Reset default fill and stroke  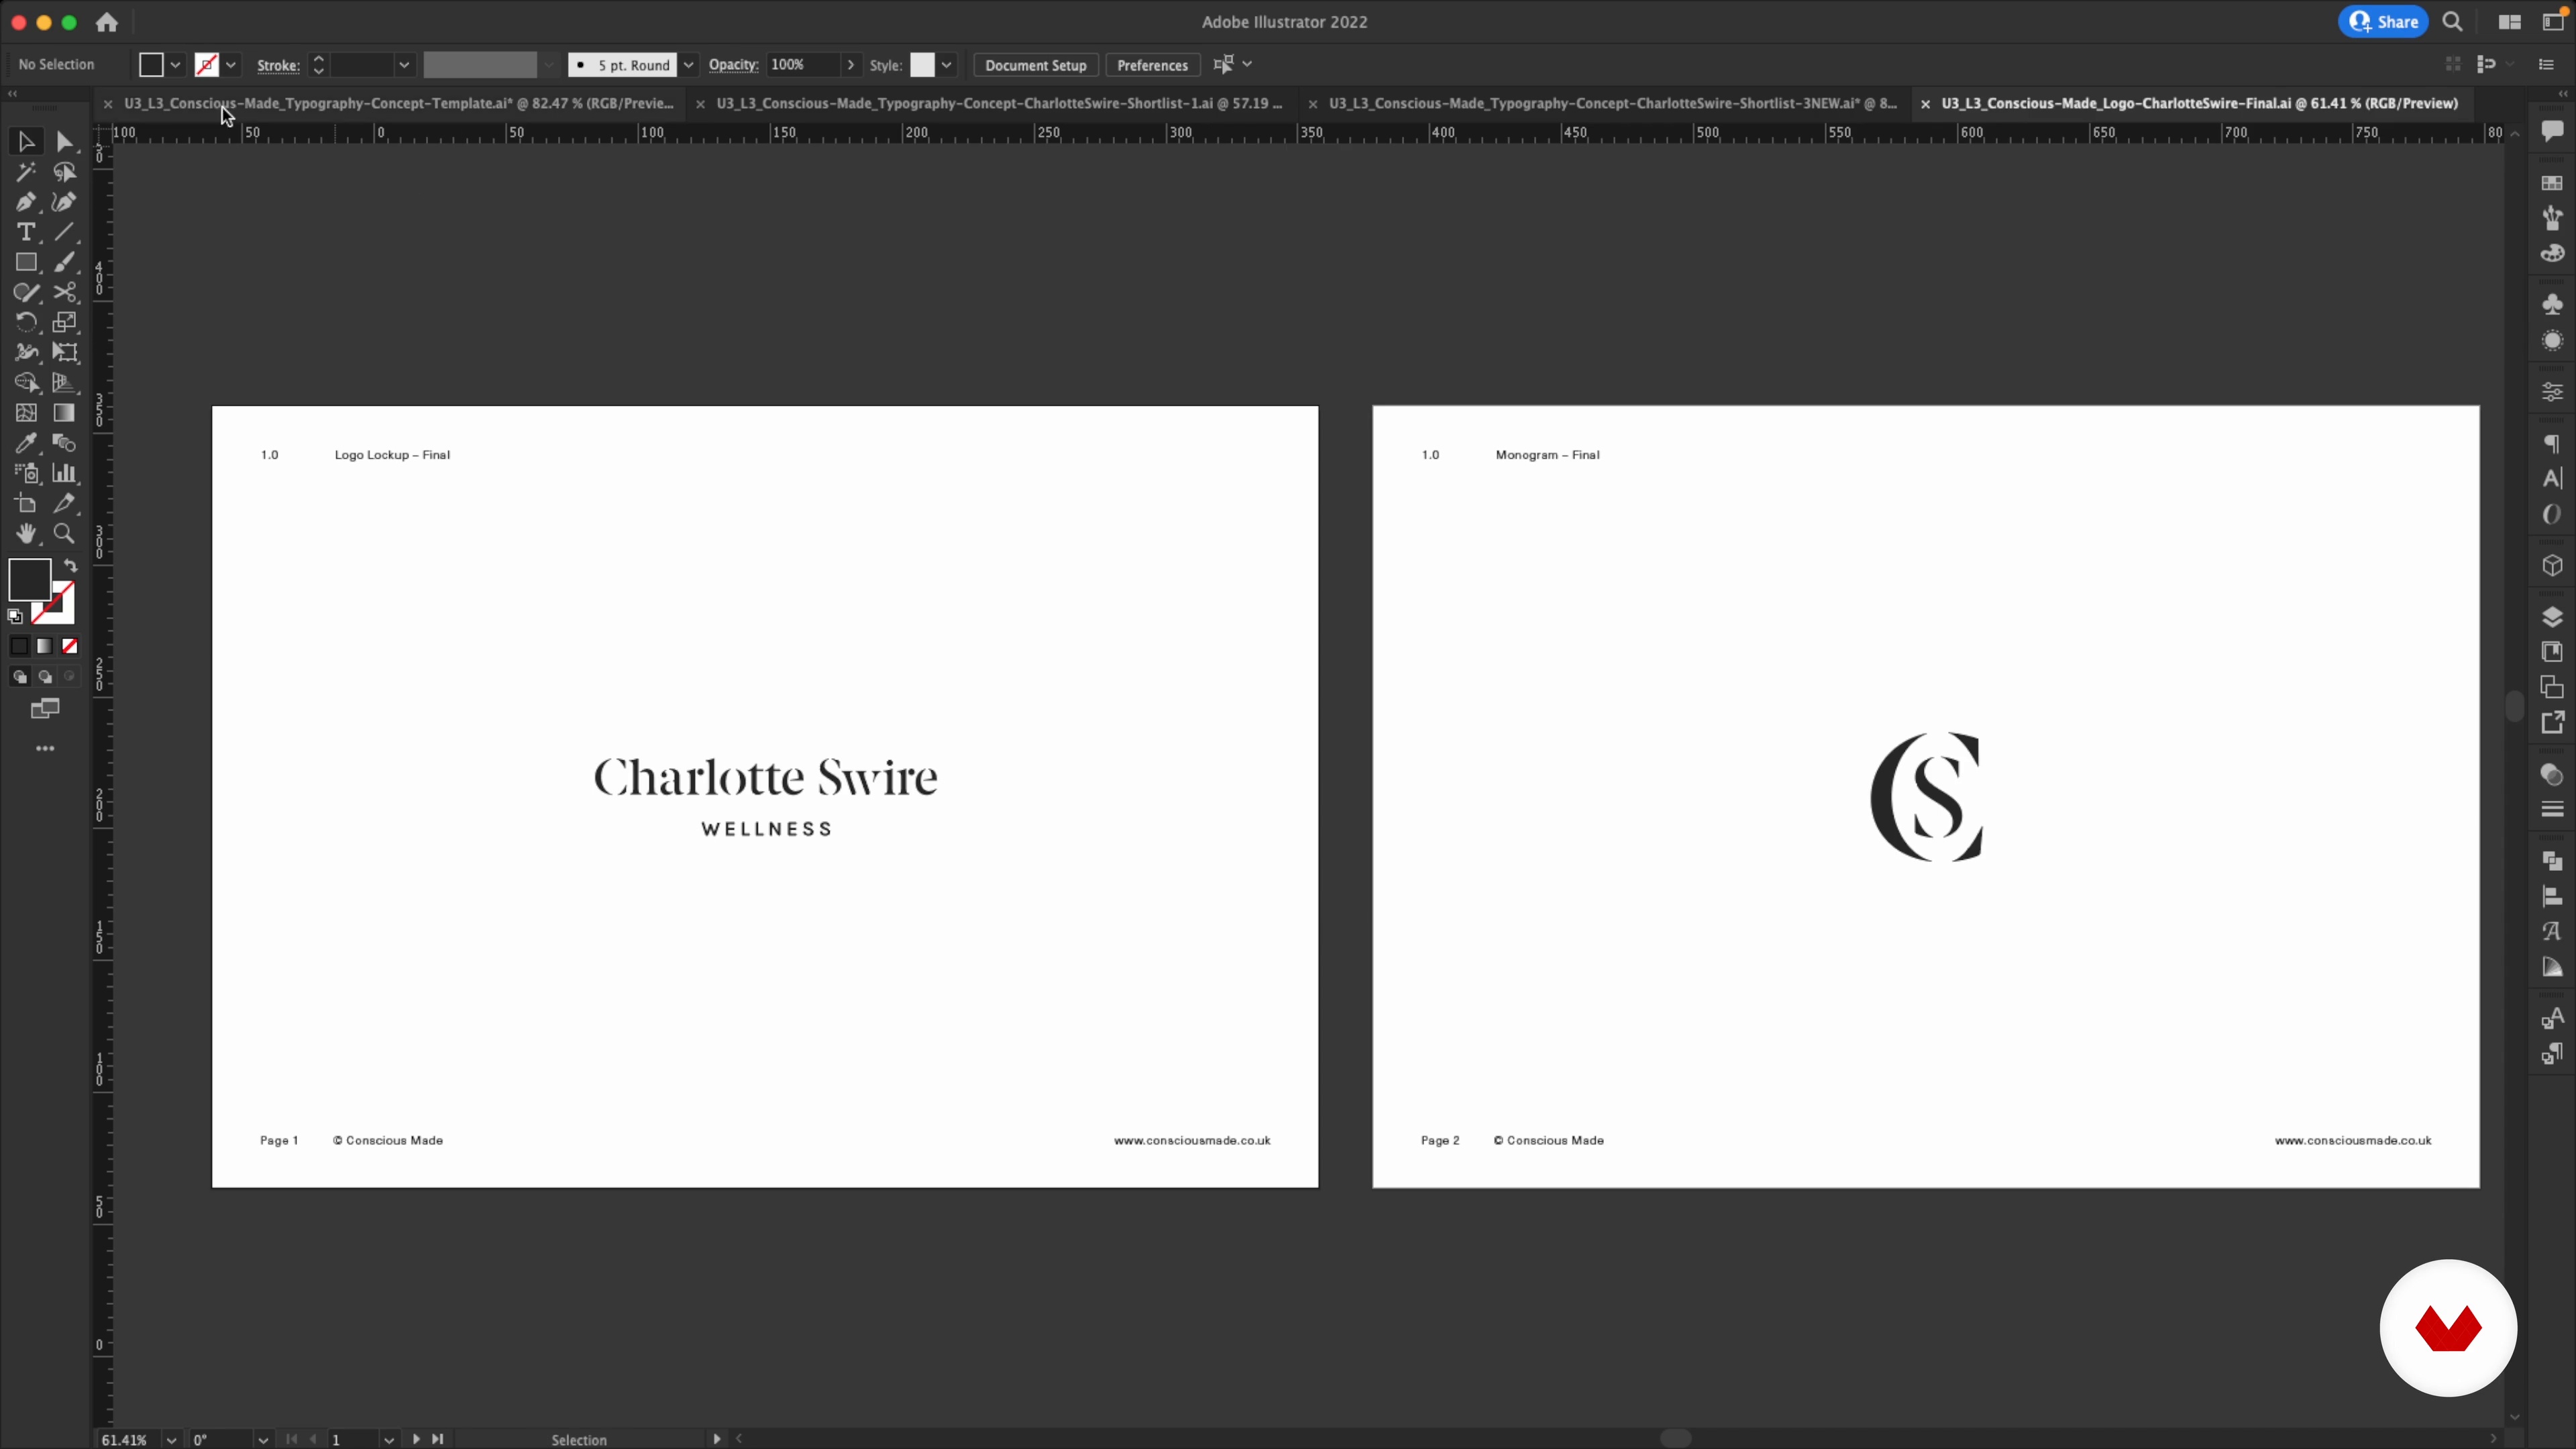click(15, 616)
